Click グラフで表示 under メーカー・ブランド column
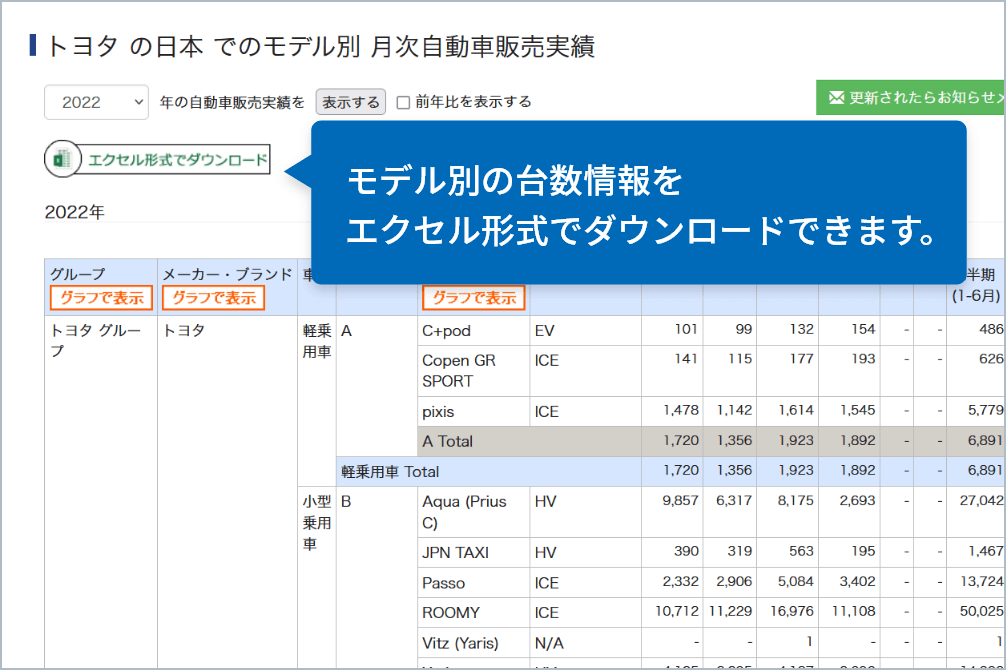1006x670 pixels. pos(214,298)
